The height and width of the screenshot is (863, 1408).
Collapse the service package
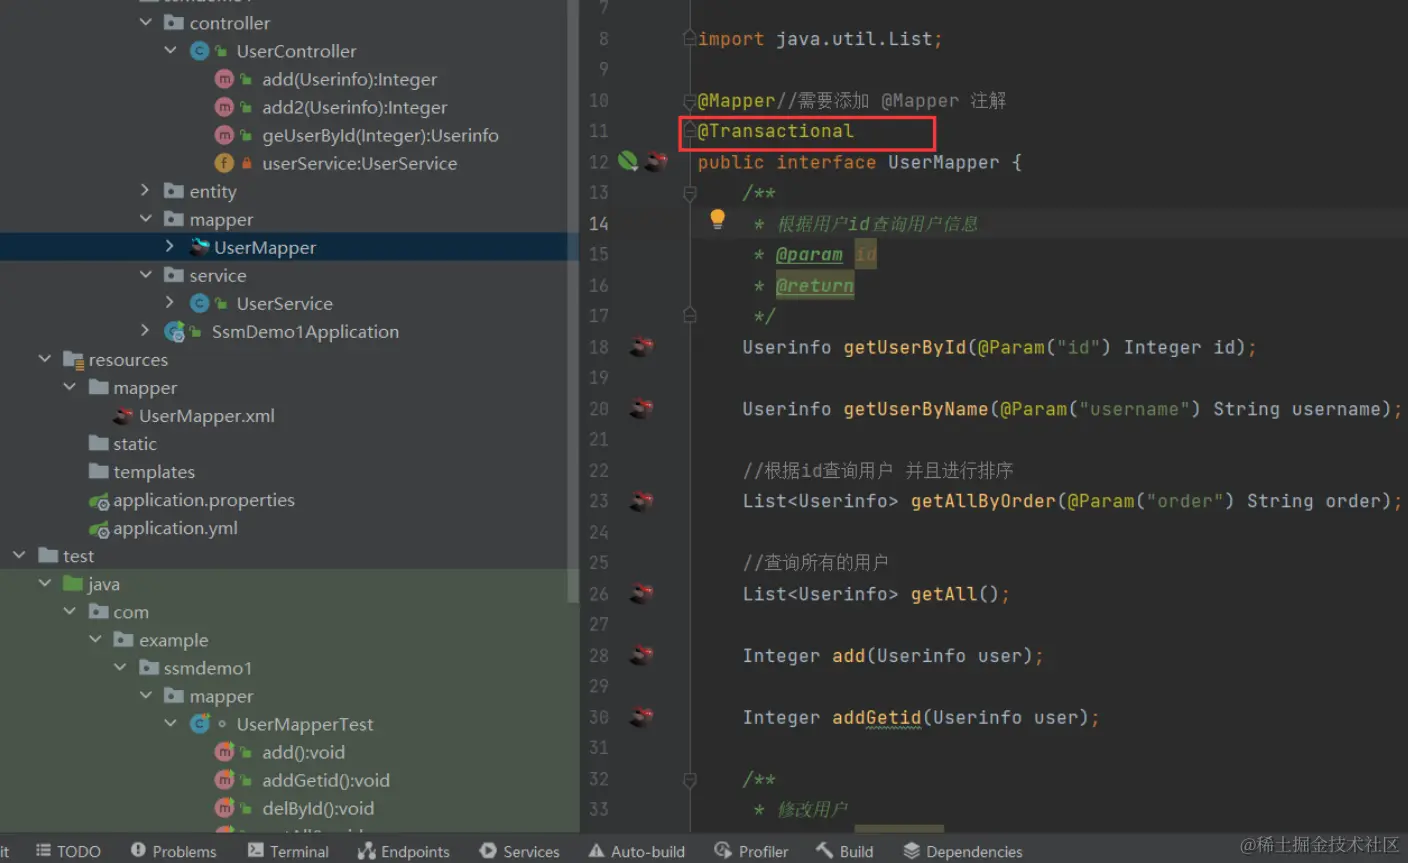(146, 274)
